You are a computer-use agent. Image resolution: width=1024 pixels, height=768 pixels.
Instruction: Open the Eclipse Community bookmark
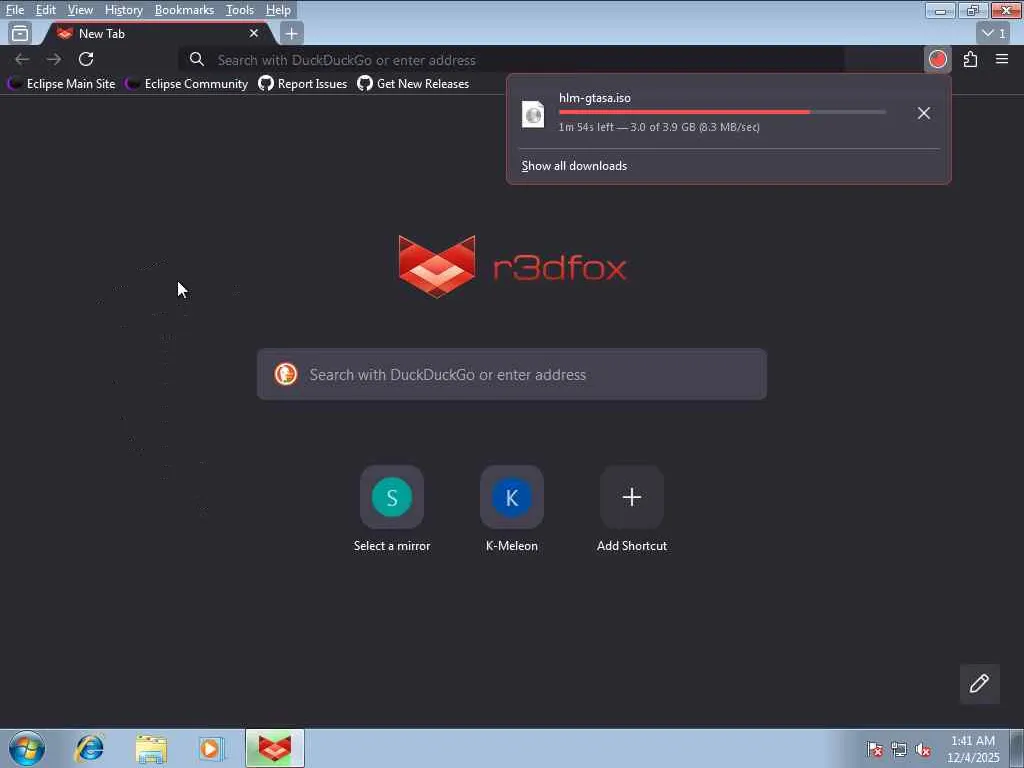coord(187,84)
